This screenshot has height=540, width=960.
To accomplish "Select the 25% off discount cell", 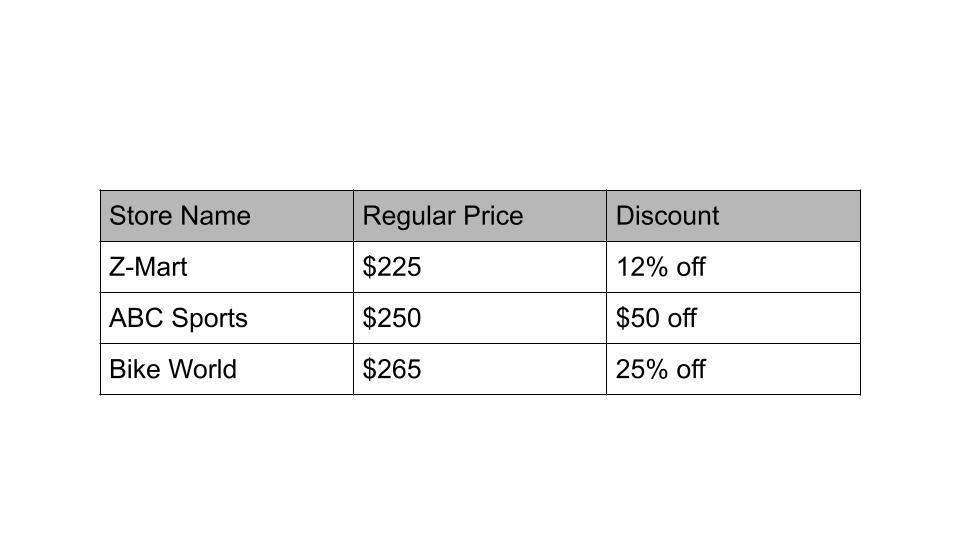I will click(x=733, y=369).
